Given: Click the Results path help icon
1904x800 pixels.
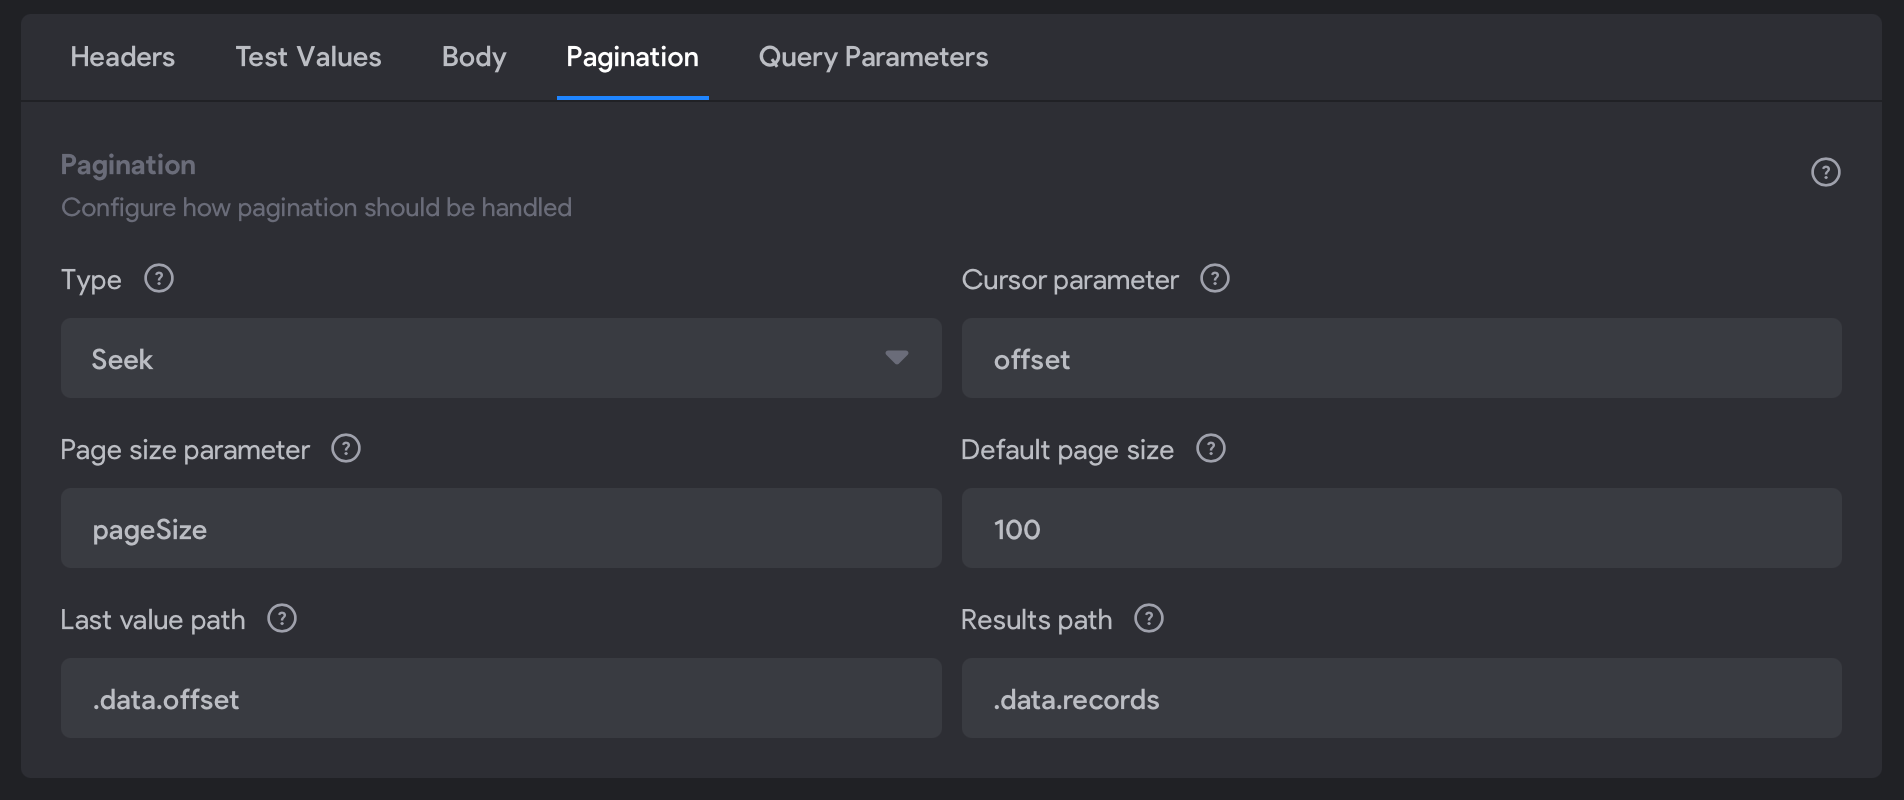Looking at the screenshot, I should click(x=1148, y=618).
